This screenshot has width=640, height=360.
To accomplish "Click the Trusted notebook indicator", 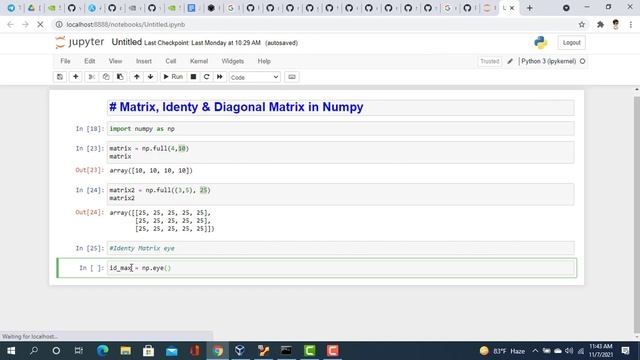I will coord(490,61).
